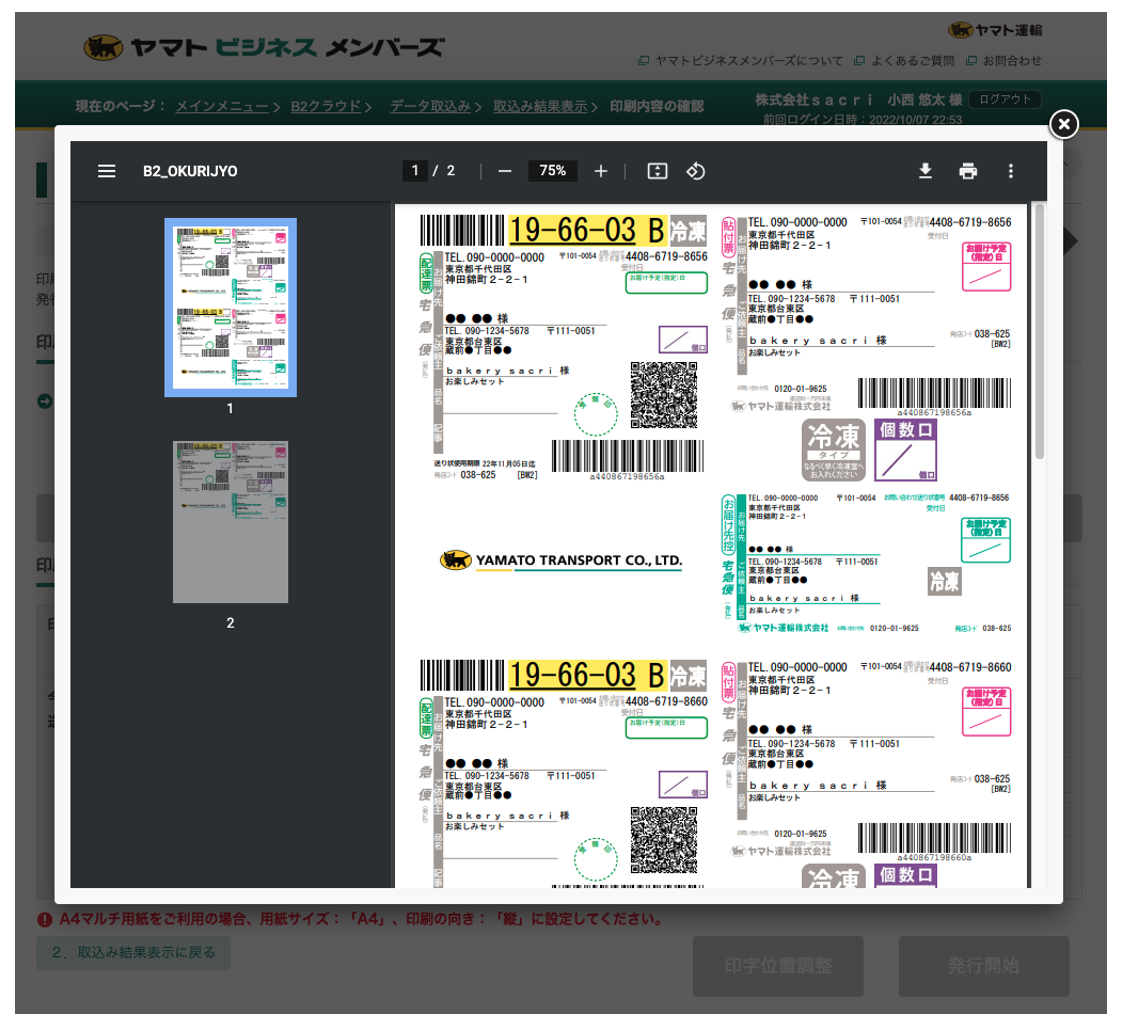The image size is (1124, 1027).
Task: Close the PDF preview modal
Action: (1064, 125)
